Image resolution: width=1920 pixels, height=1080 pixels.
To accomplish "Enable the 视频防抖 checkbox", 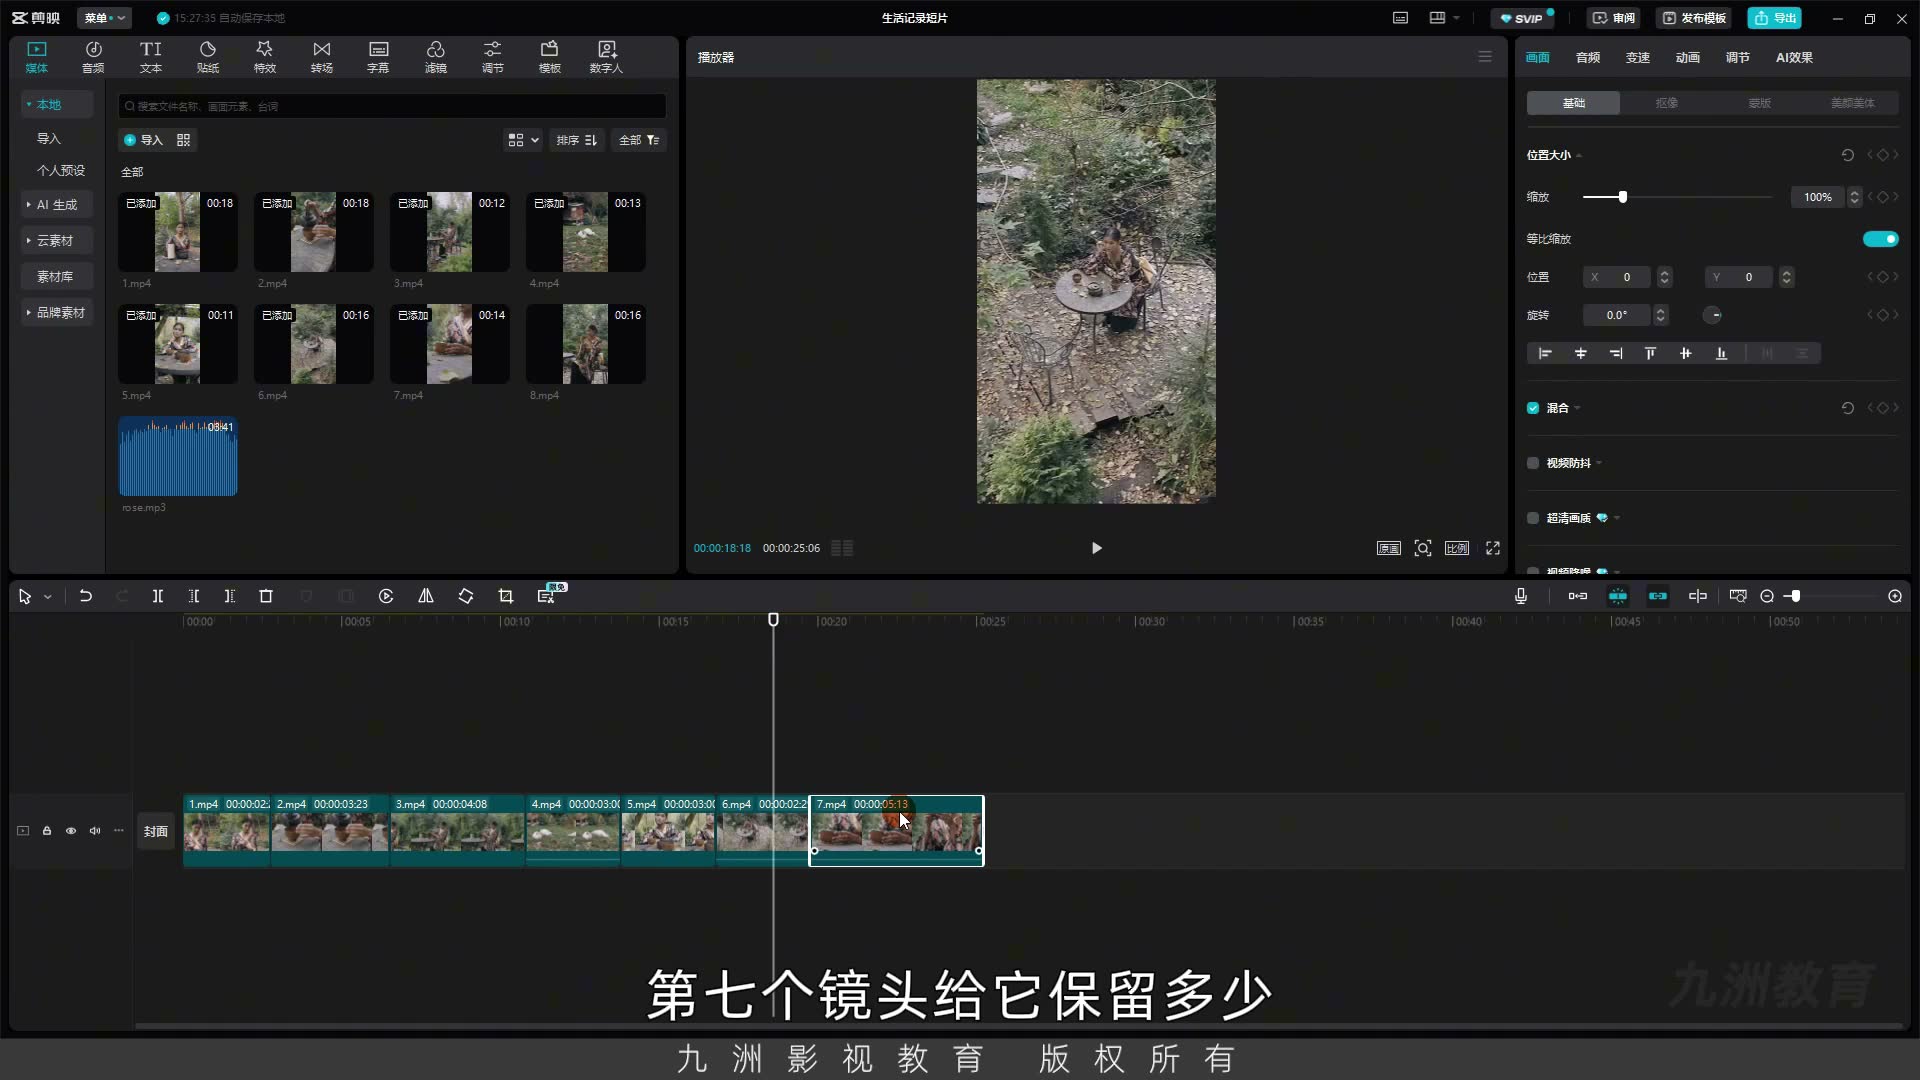I will click(x=1533, y=463).
